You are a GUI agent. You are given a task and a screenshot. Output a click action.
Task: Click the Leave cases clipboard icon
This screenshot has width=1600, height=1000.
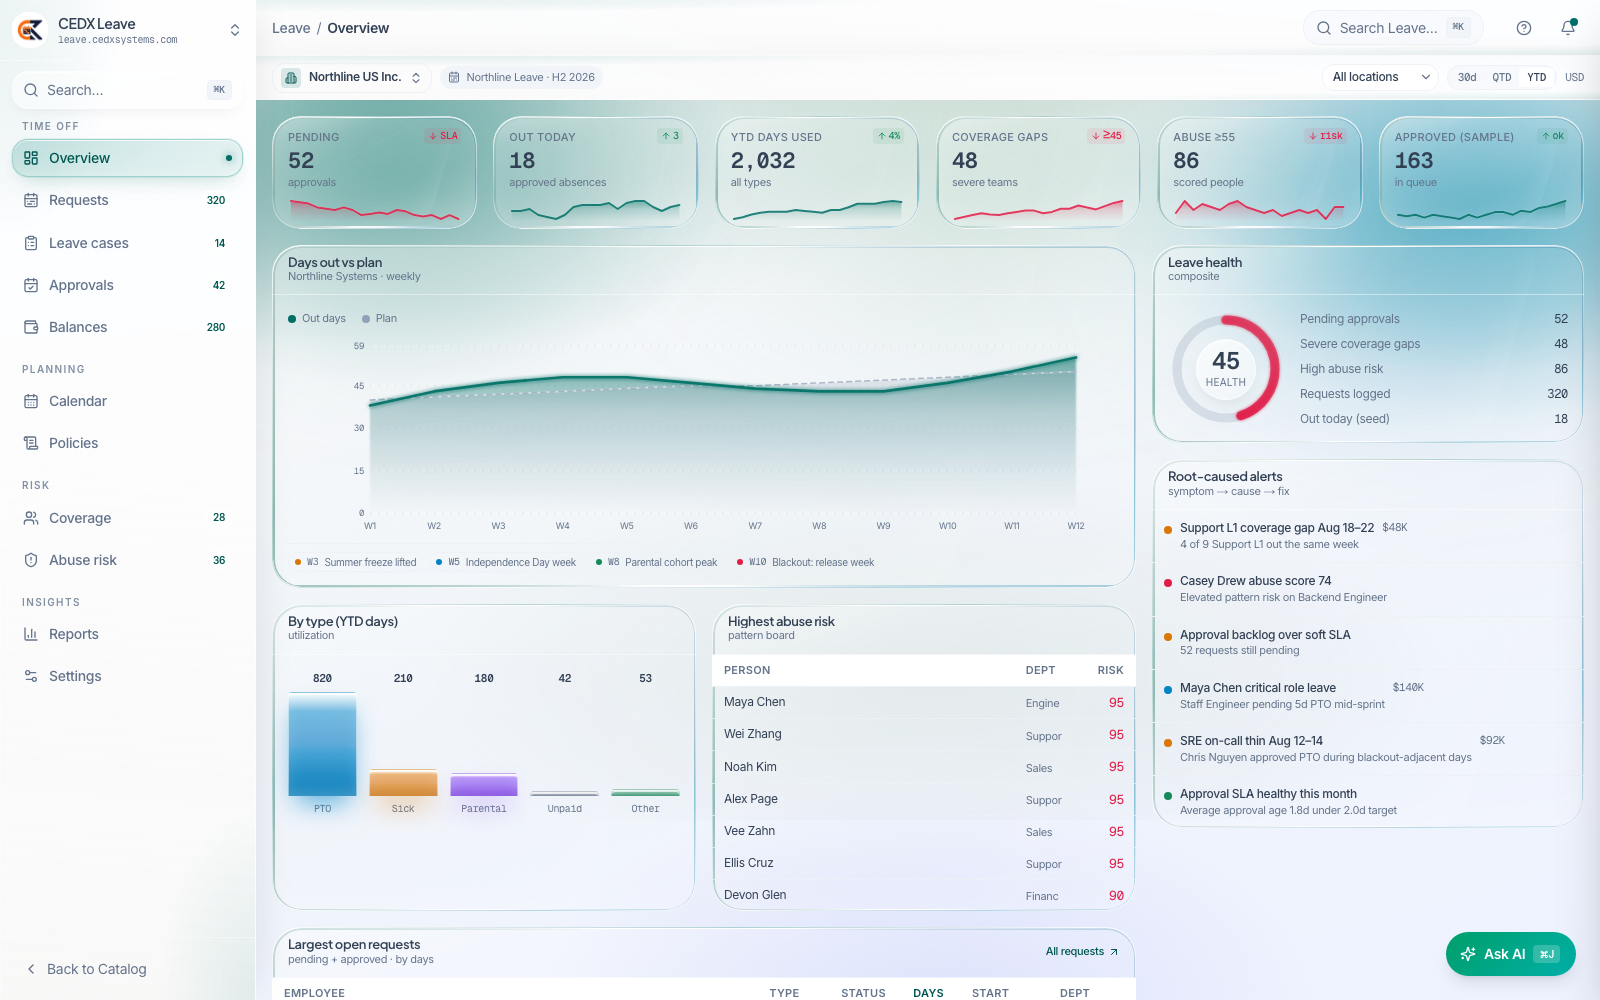31,243
